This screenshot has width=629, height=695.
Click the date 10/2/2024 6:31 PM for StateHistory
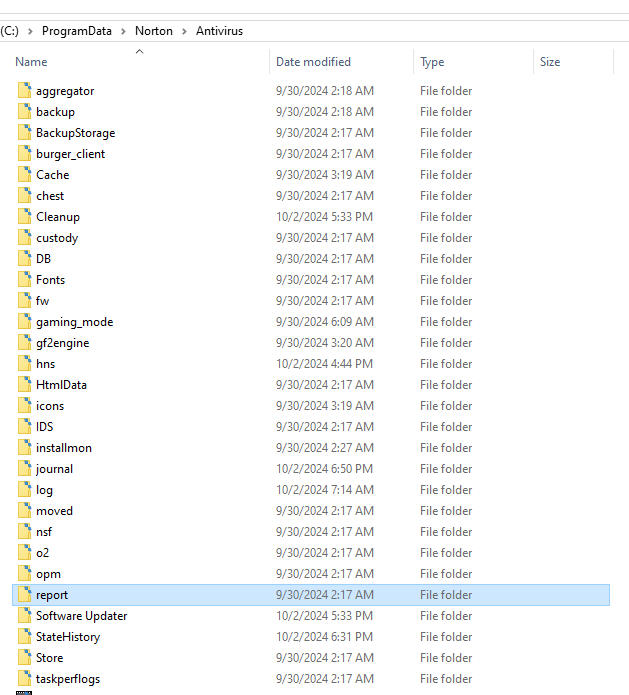(x=324, y=636)
